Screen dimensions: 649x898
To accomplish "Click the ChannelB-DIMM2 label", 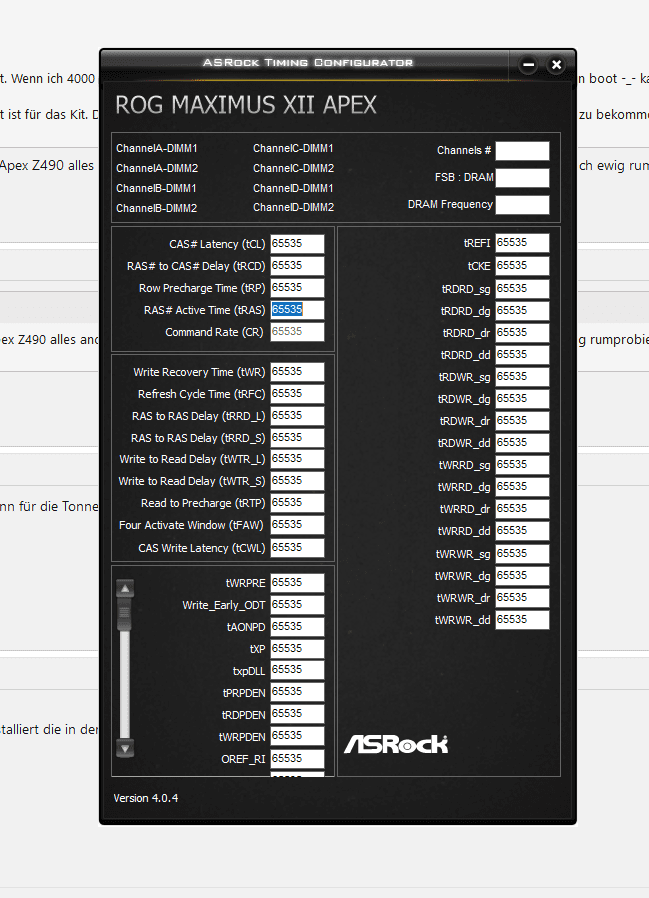I will (156, 208).
